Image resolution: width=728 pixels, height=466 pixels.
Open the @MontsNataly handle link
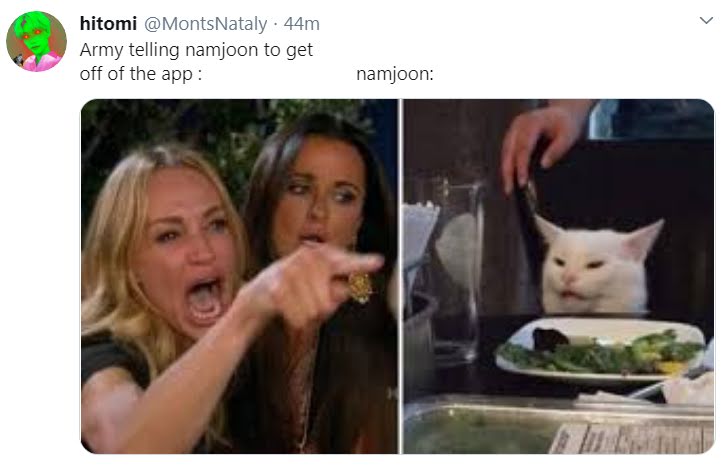[x=206, y=24]
